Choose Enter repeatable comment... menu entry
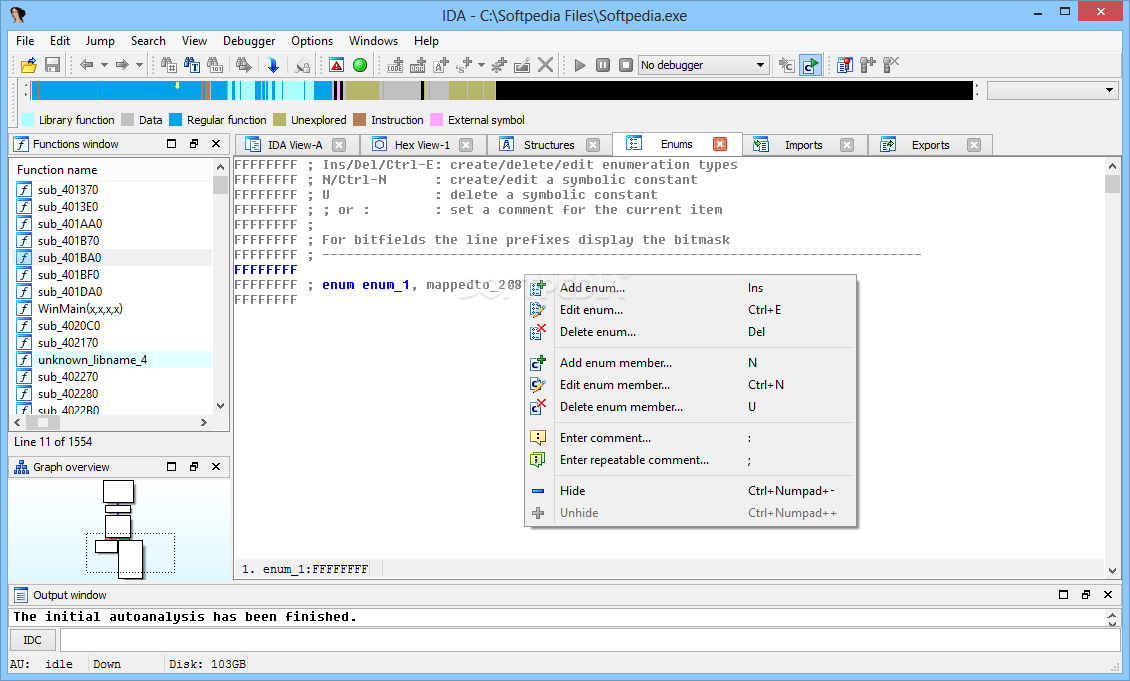This screenshot has width=1130, height=681. 690,460
